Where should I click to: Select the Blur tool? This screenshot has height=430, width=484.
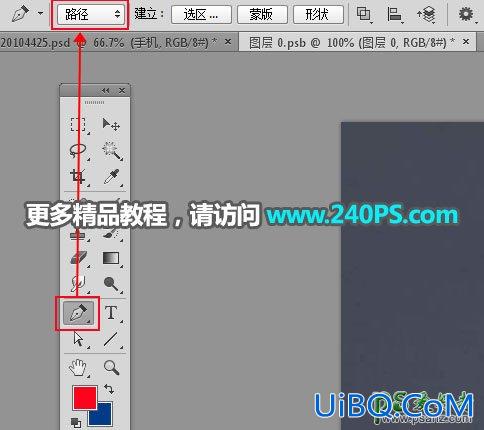[78, 284]
